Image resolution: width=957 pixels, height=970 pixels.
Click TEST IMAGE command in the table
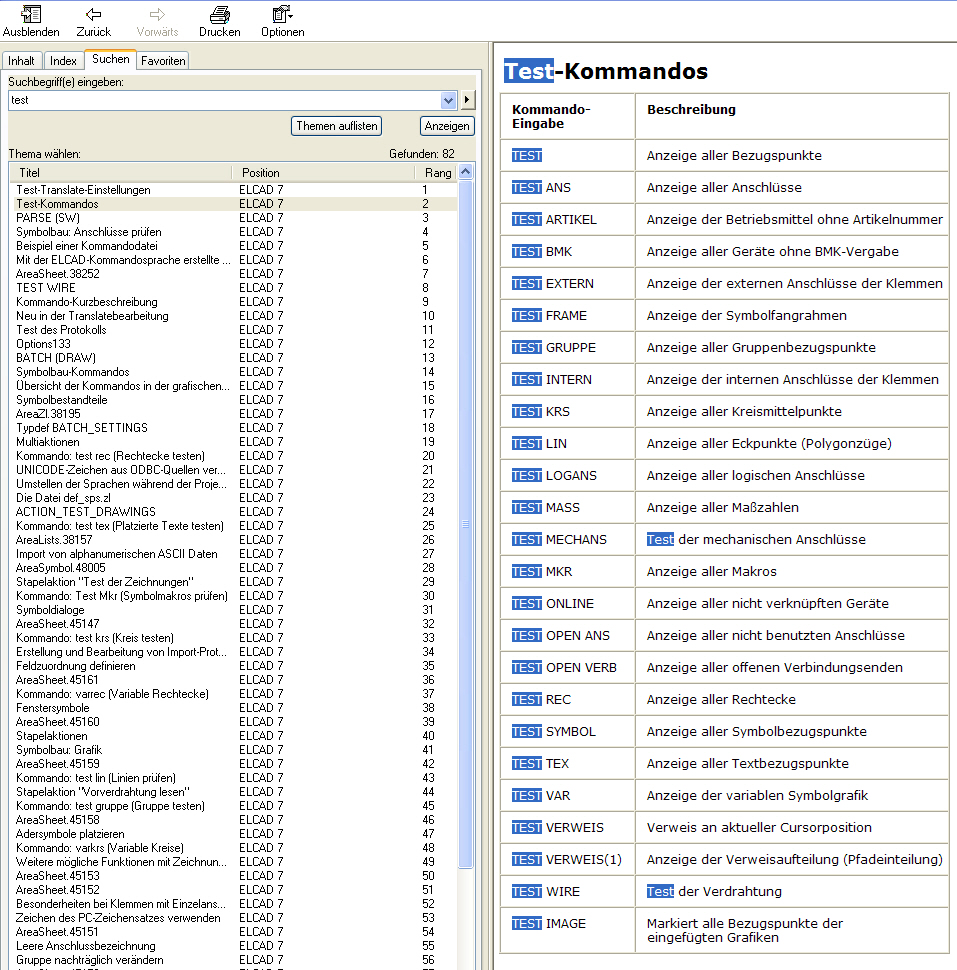(549, 924)
